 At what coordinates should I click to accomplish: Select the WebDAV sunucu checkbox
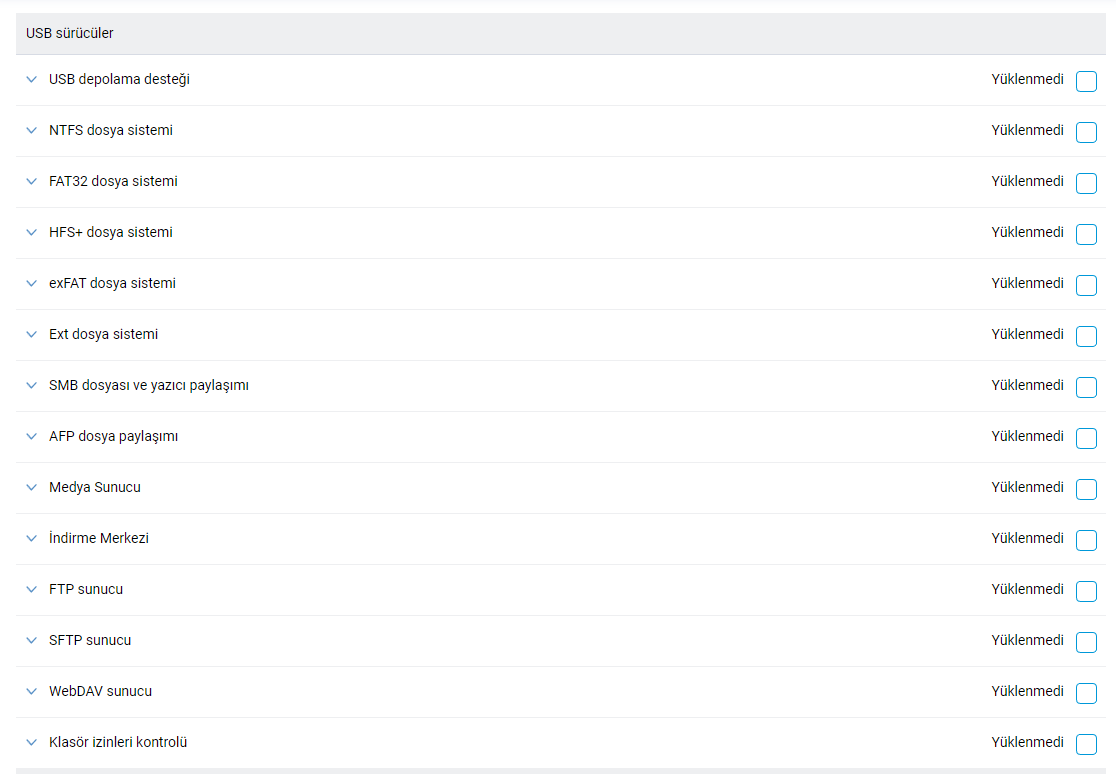[1086, 693]
